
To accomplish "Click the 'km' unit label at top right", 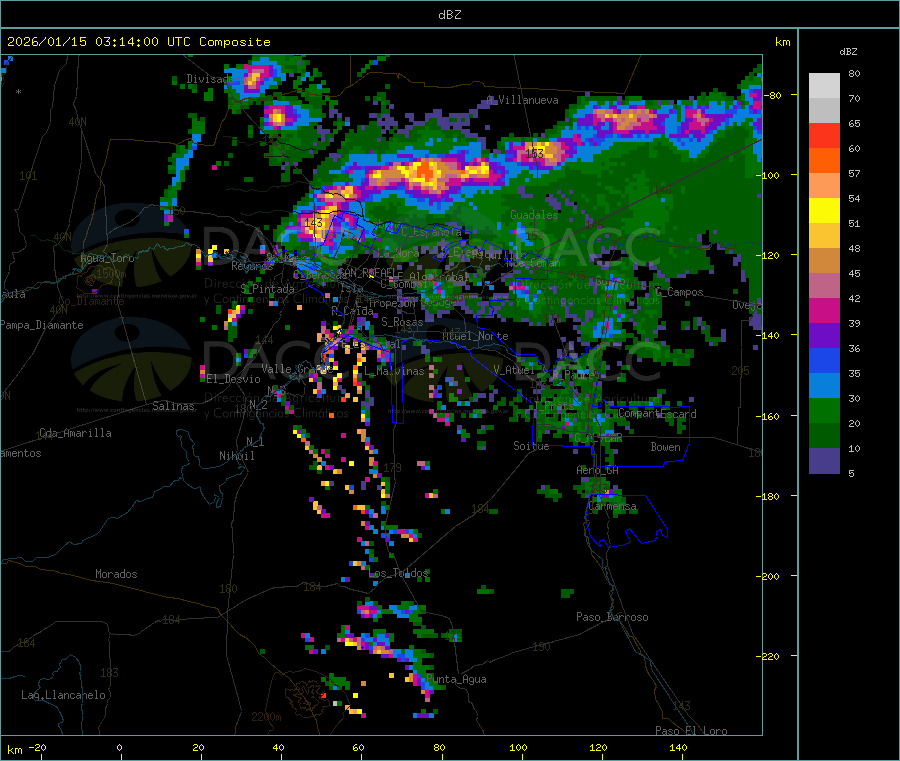I will [782, 42].
